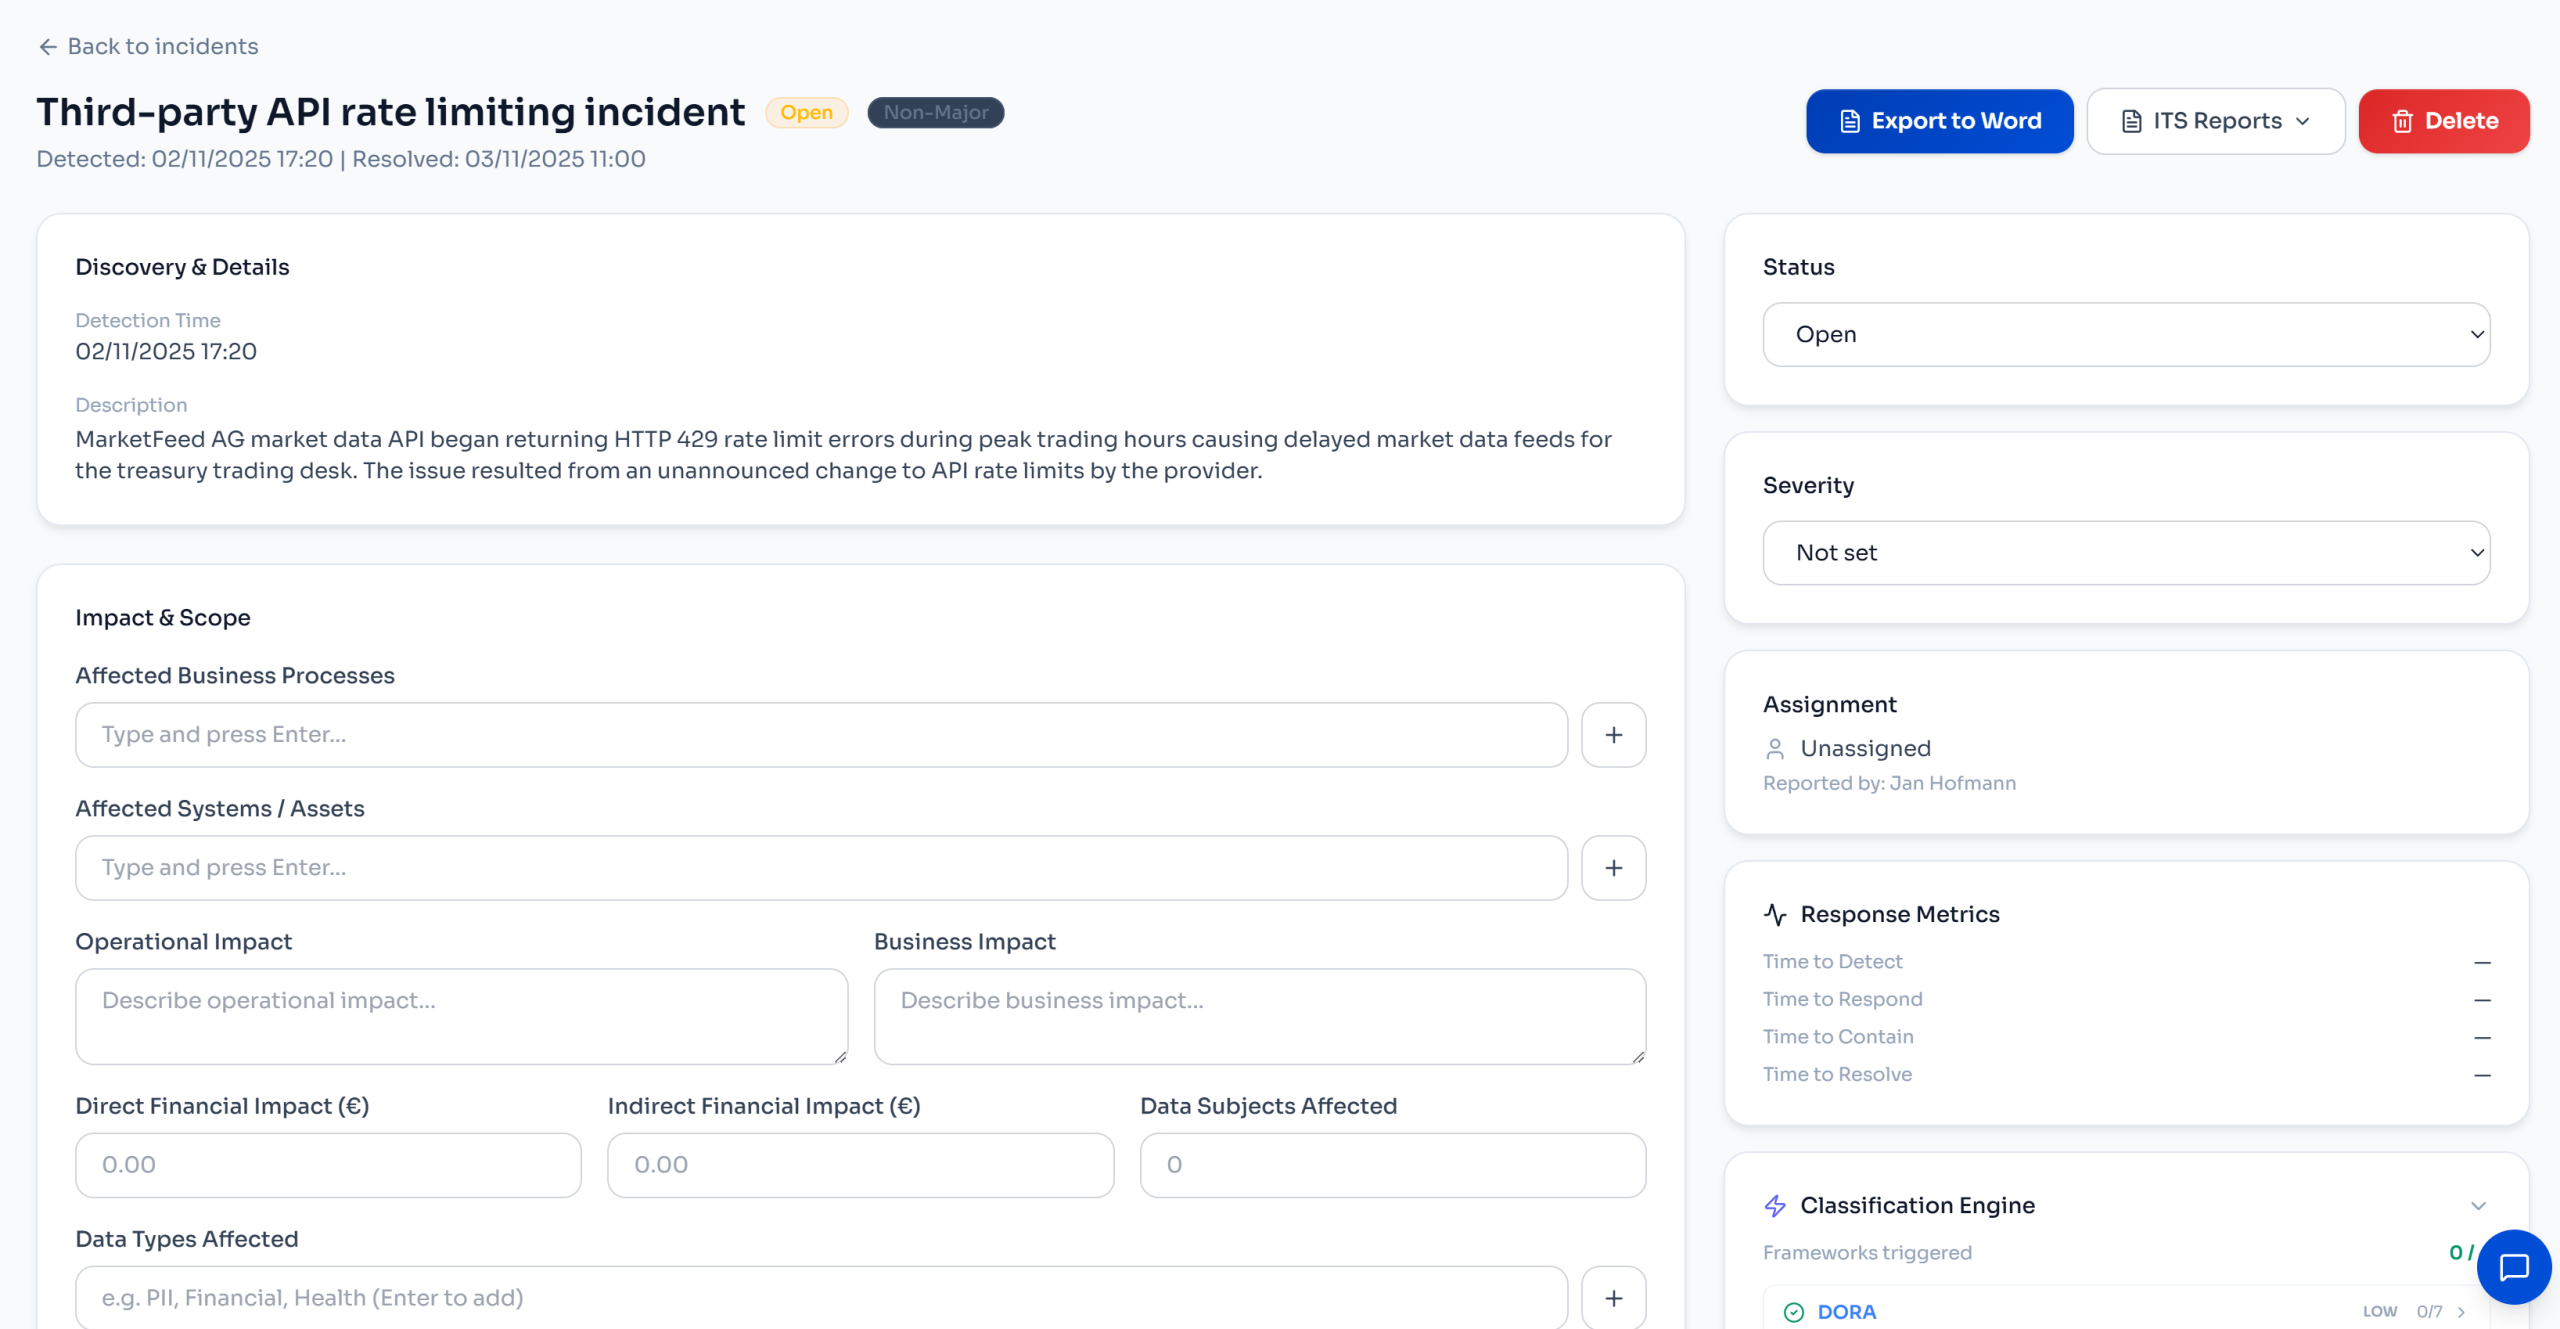Open the Status dropdown showing Open
The width and height of the screenshot is (2560, 1329).
coord(2126,334)
